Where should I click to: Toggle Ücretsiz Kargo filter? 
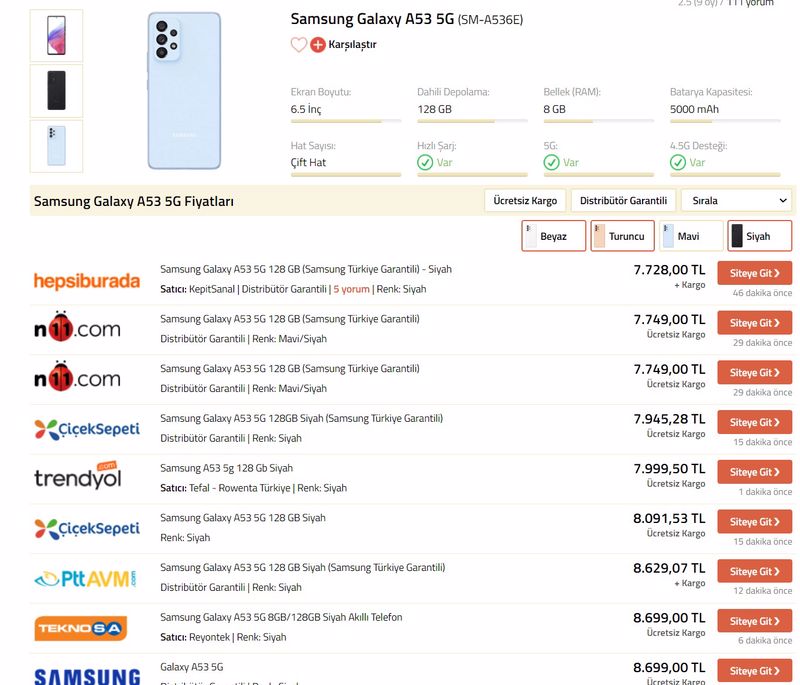525,200
